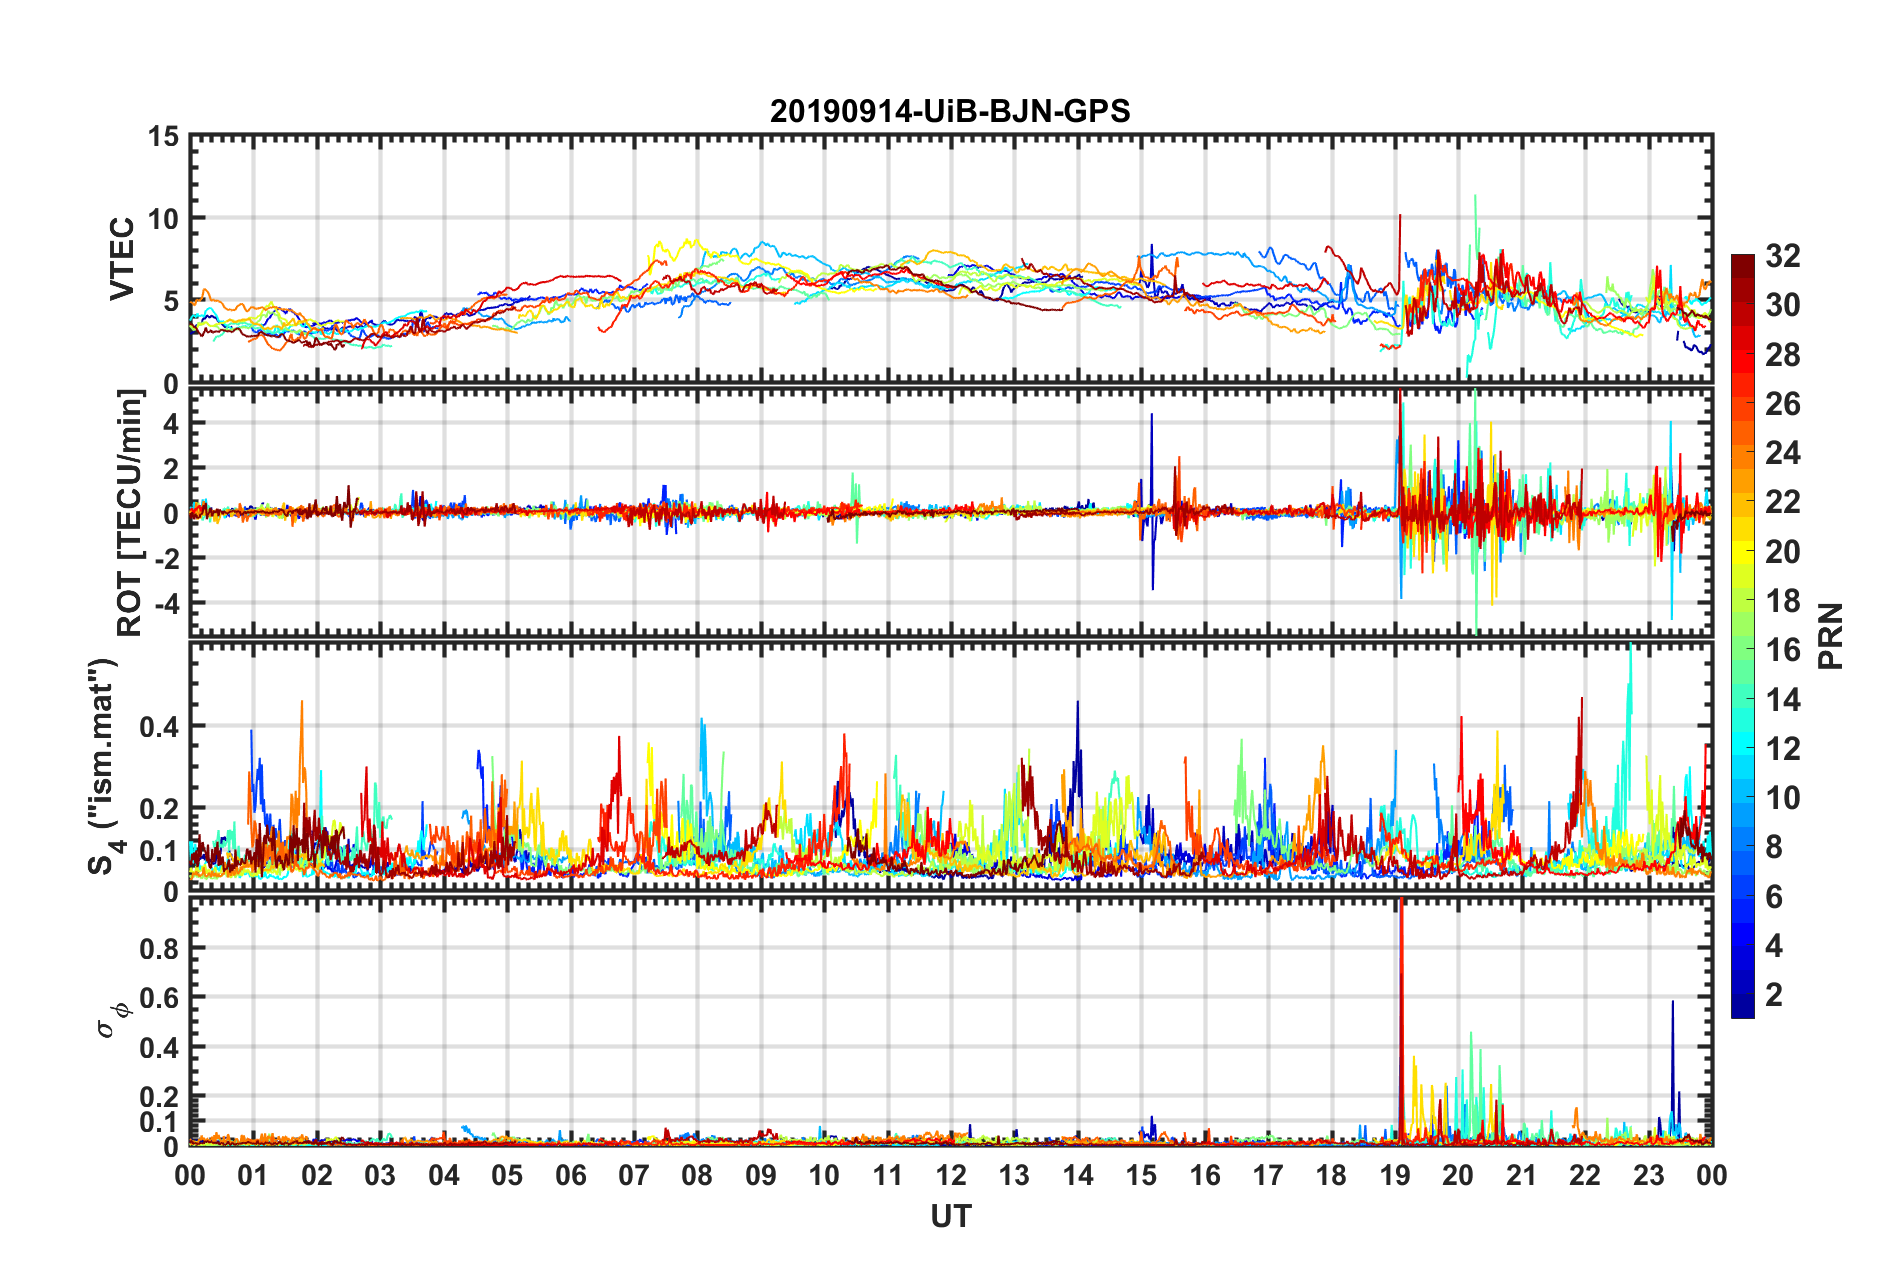Click UT axis tick label 01
The width and height of the screenshot is (1902, 1272).
pyautogui.click(x=253, y=1175)
